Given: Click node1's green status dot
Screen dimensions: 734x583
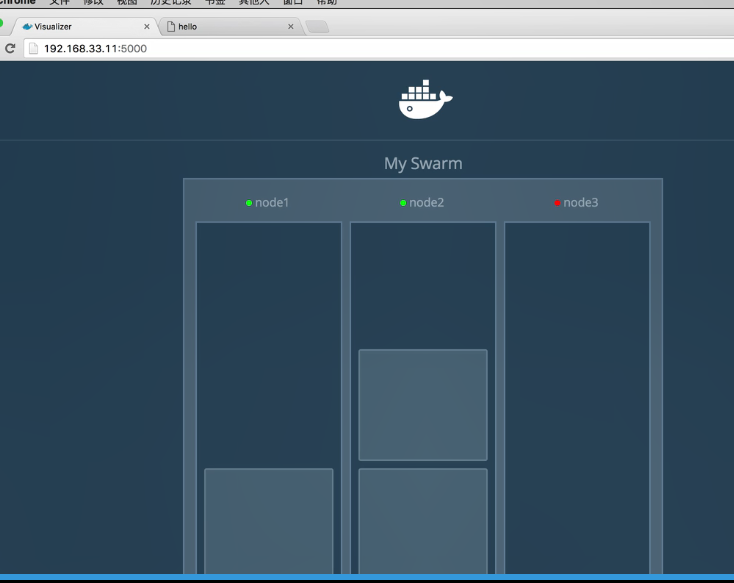Looking at the screenshot, I should pyautogui.click(x=249, y=203).
